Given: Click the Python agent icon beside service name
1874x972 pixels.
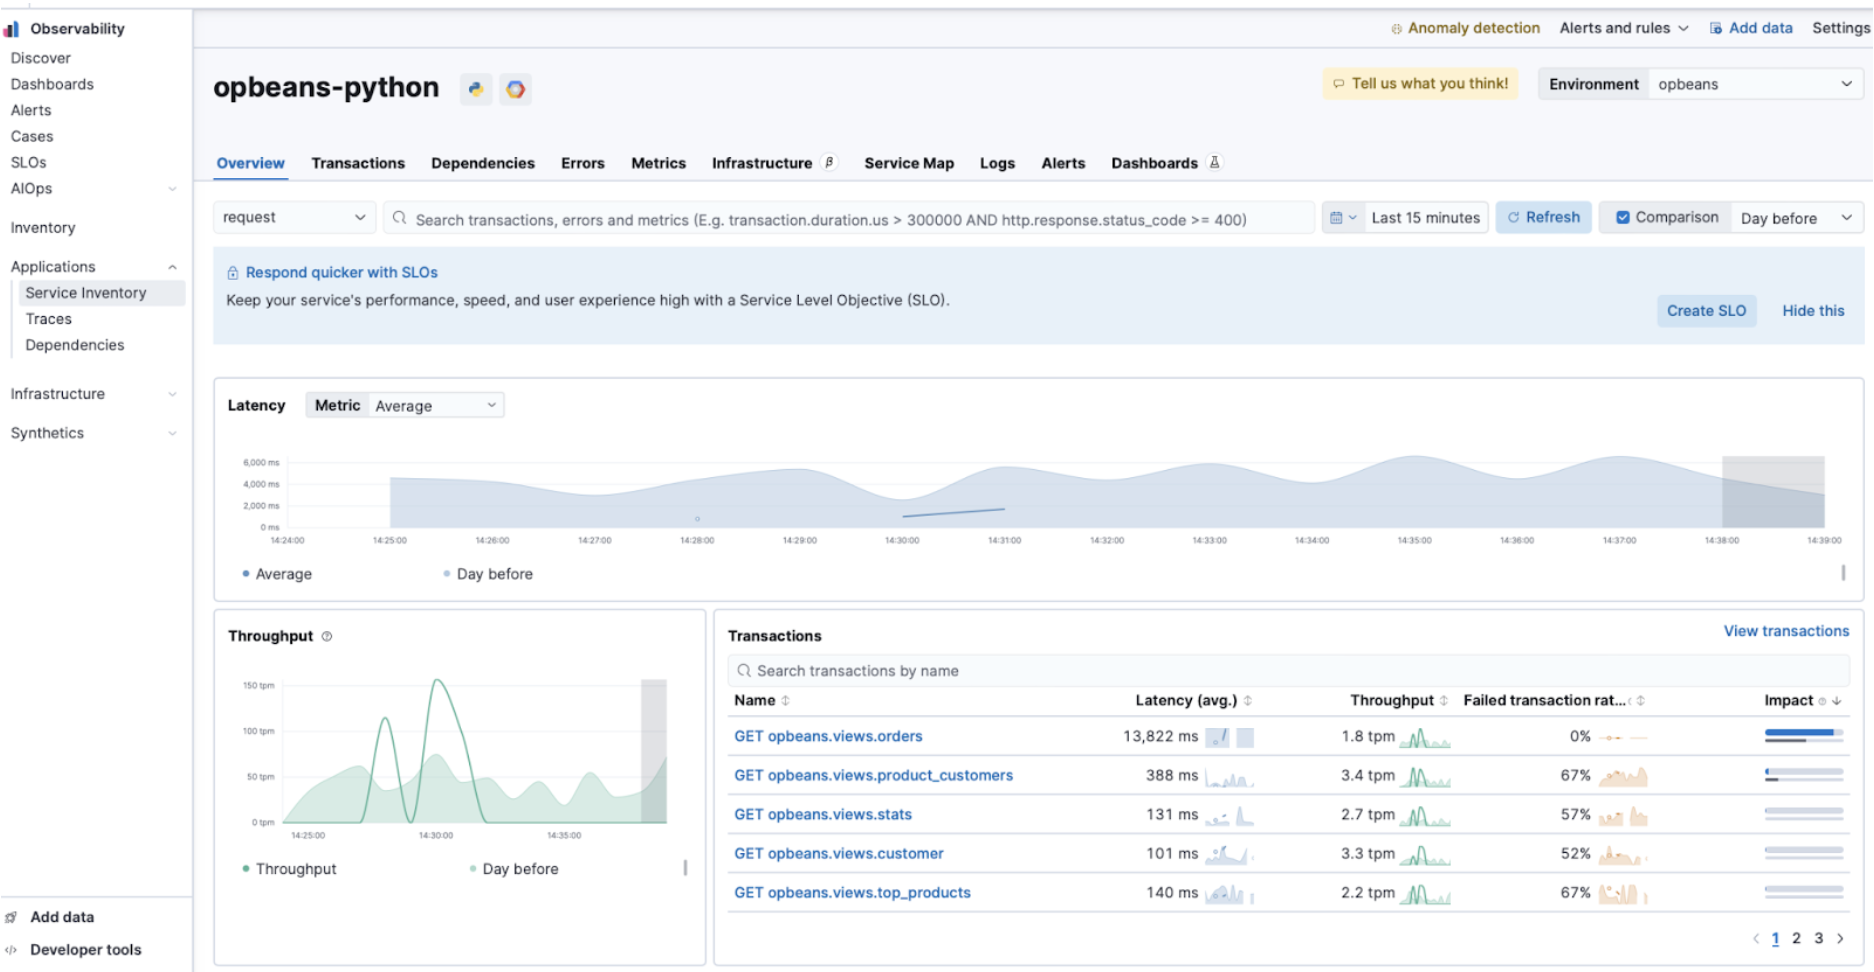Looking at the screenshot, I should (476, 89).
